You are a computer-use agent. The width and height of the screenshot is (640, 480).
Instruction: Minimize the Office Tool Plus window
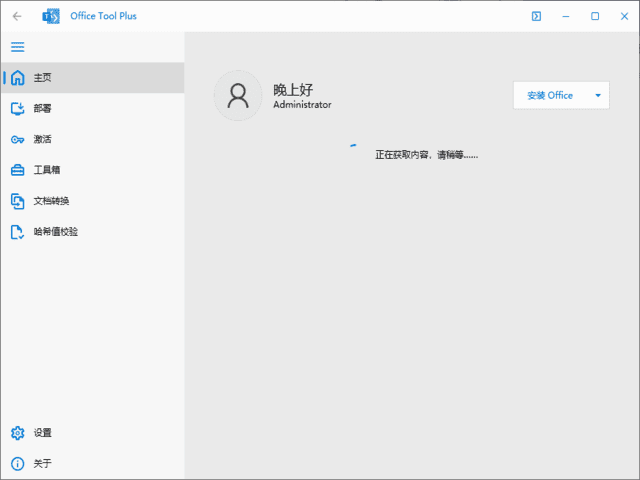click(566, 16)
